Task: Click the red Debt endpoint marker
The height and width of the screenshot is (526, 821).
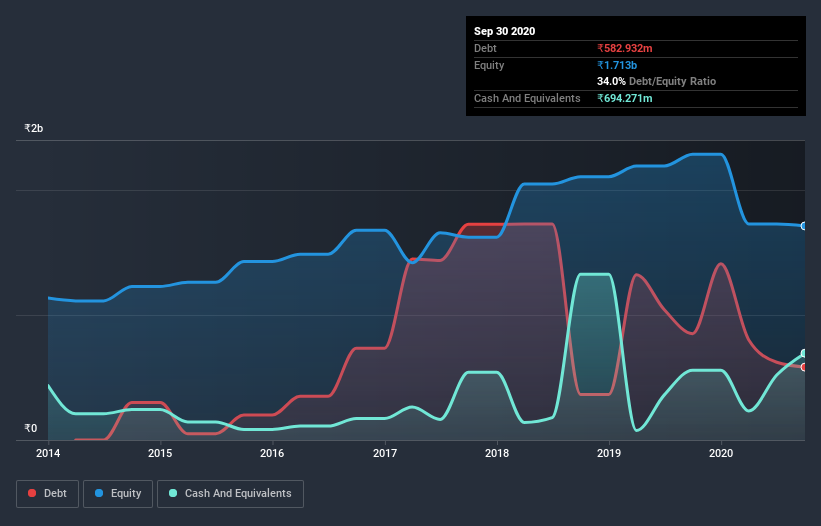Action: [804, 367]
